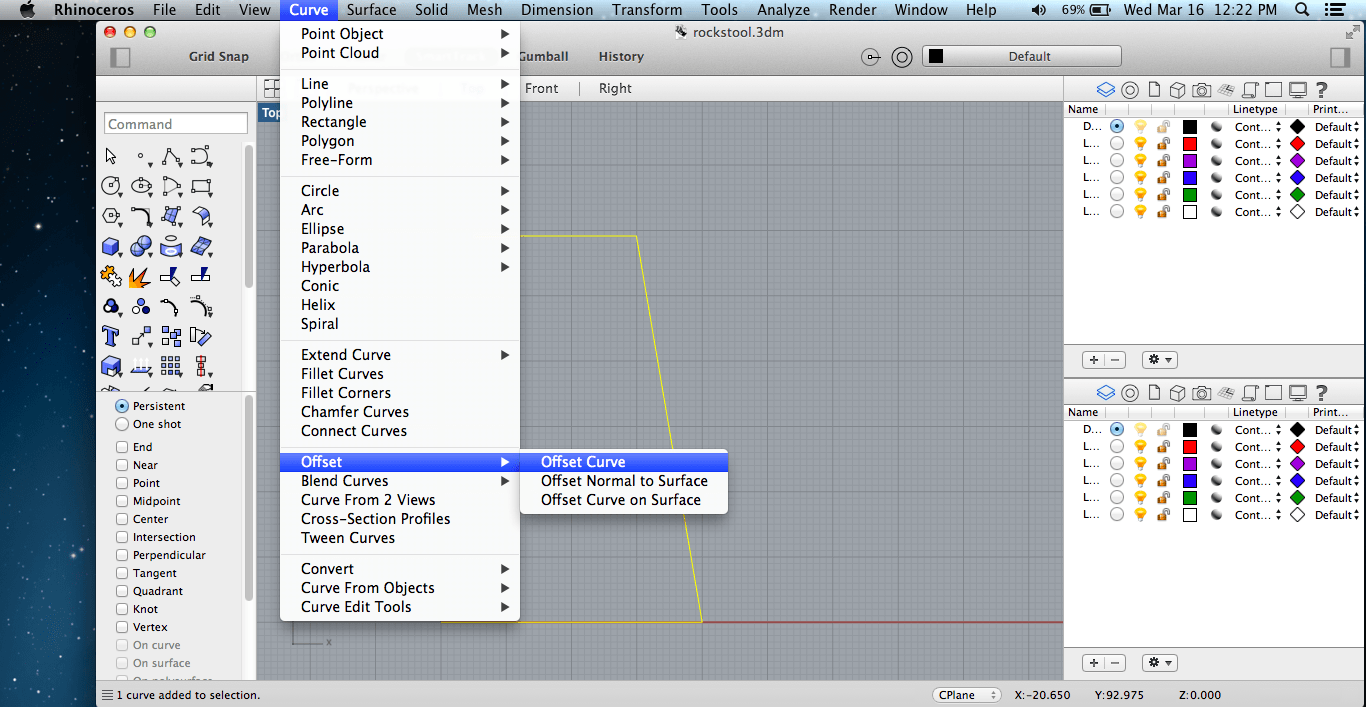Viewport: 1366px width, 707px height.
Task: Select the Polyline tool icon
Action: point(172,156)
